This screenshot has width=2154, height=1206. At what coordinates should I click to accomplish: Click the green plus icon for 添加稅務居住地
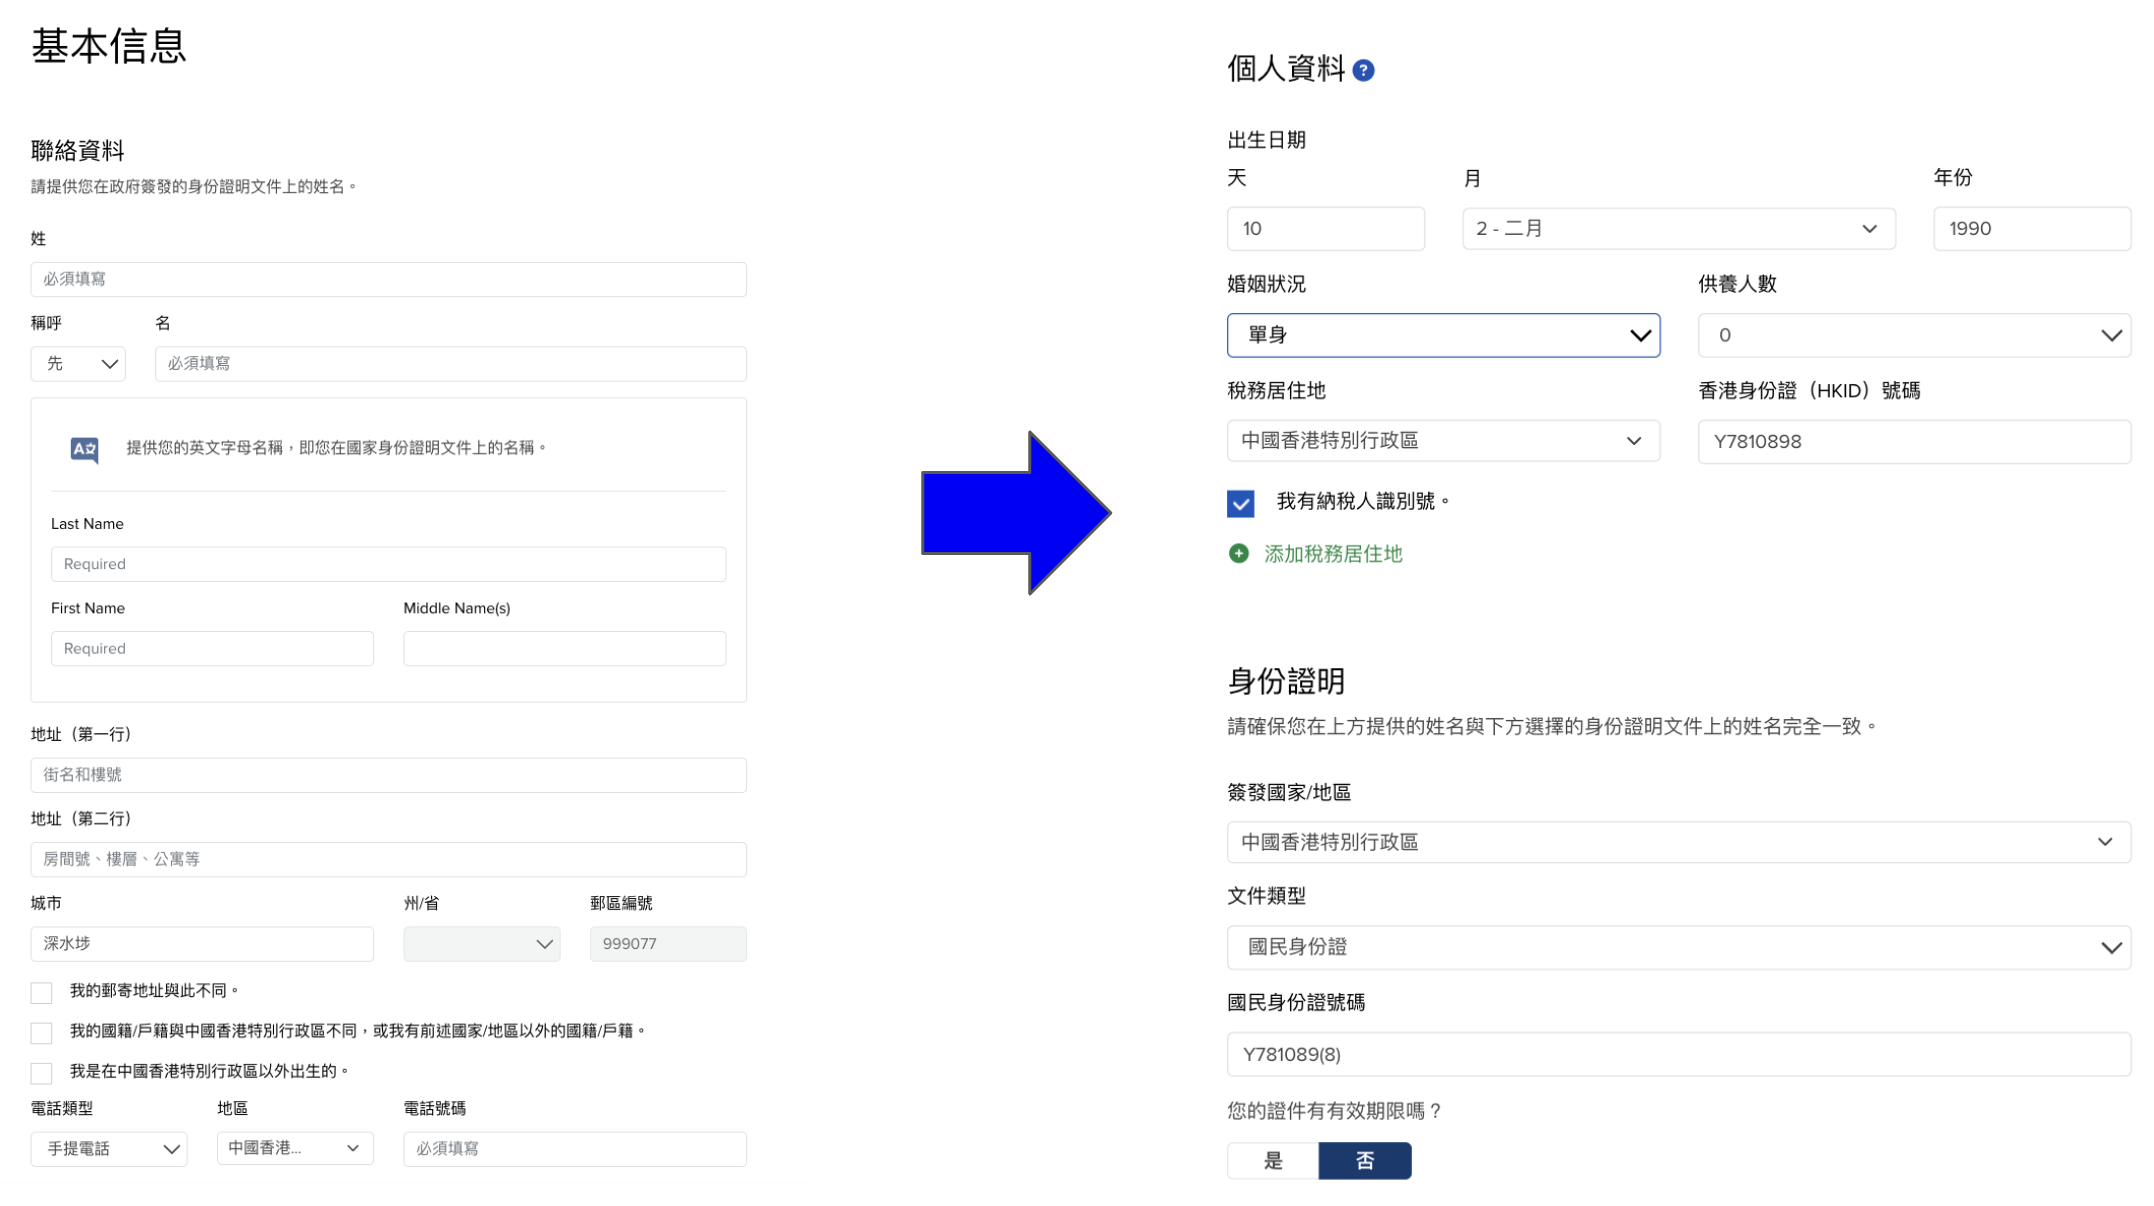pyautogui.click(x=1238, y=553)
